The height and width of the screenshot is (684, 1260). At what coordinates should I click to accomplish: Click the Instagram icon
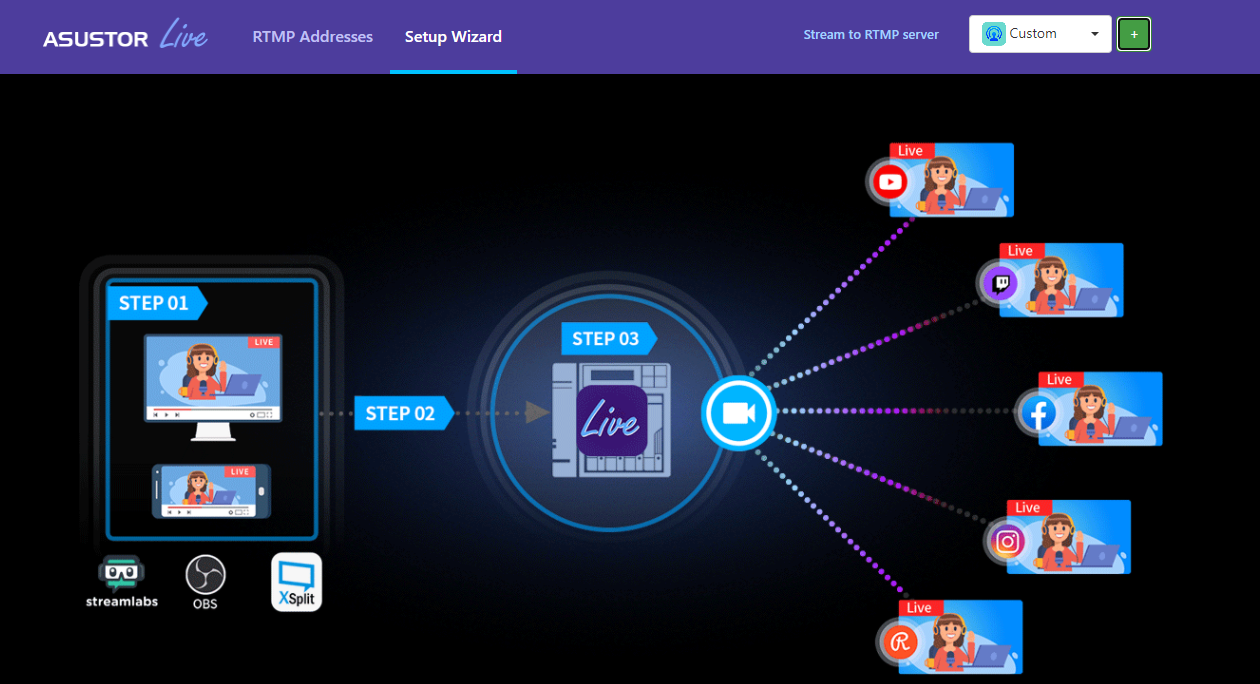1006,541
